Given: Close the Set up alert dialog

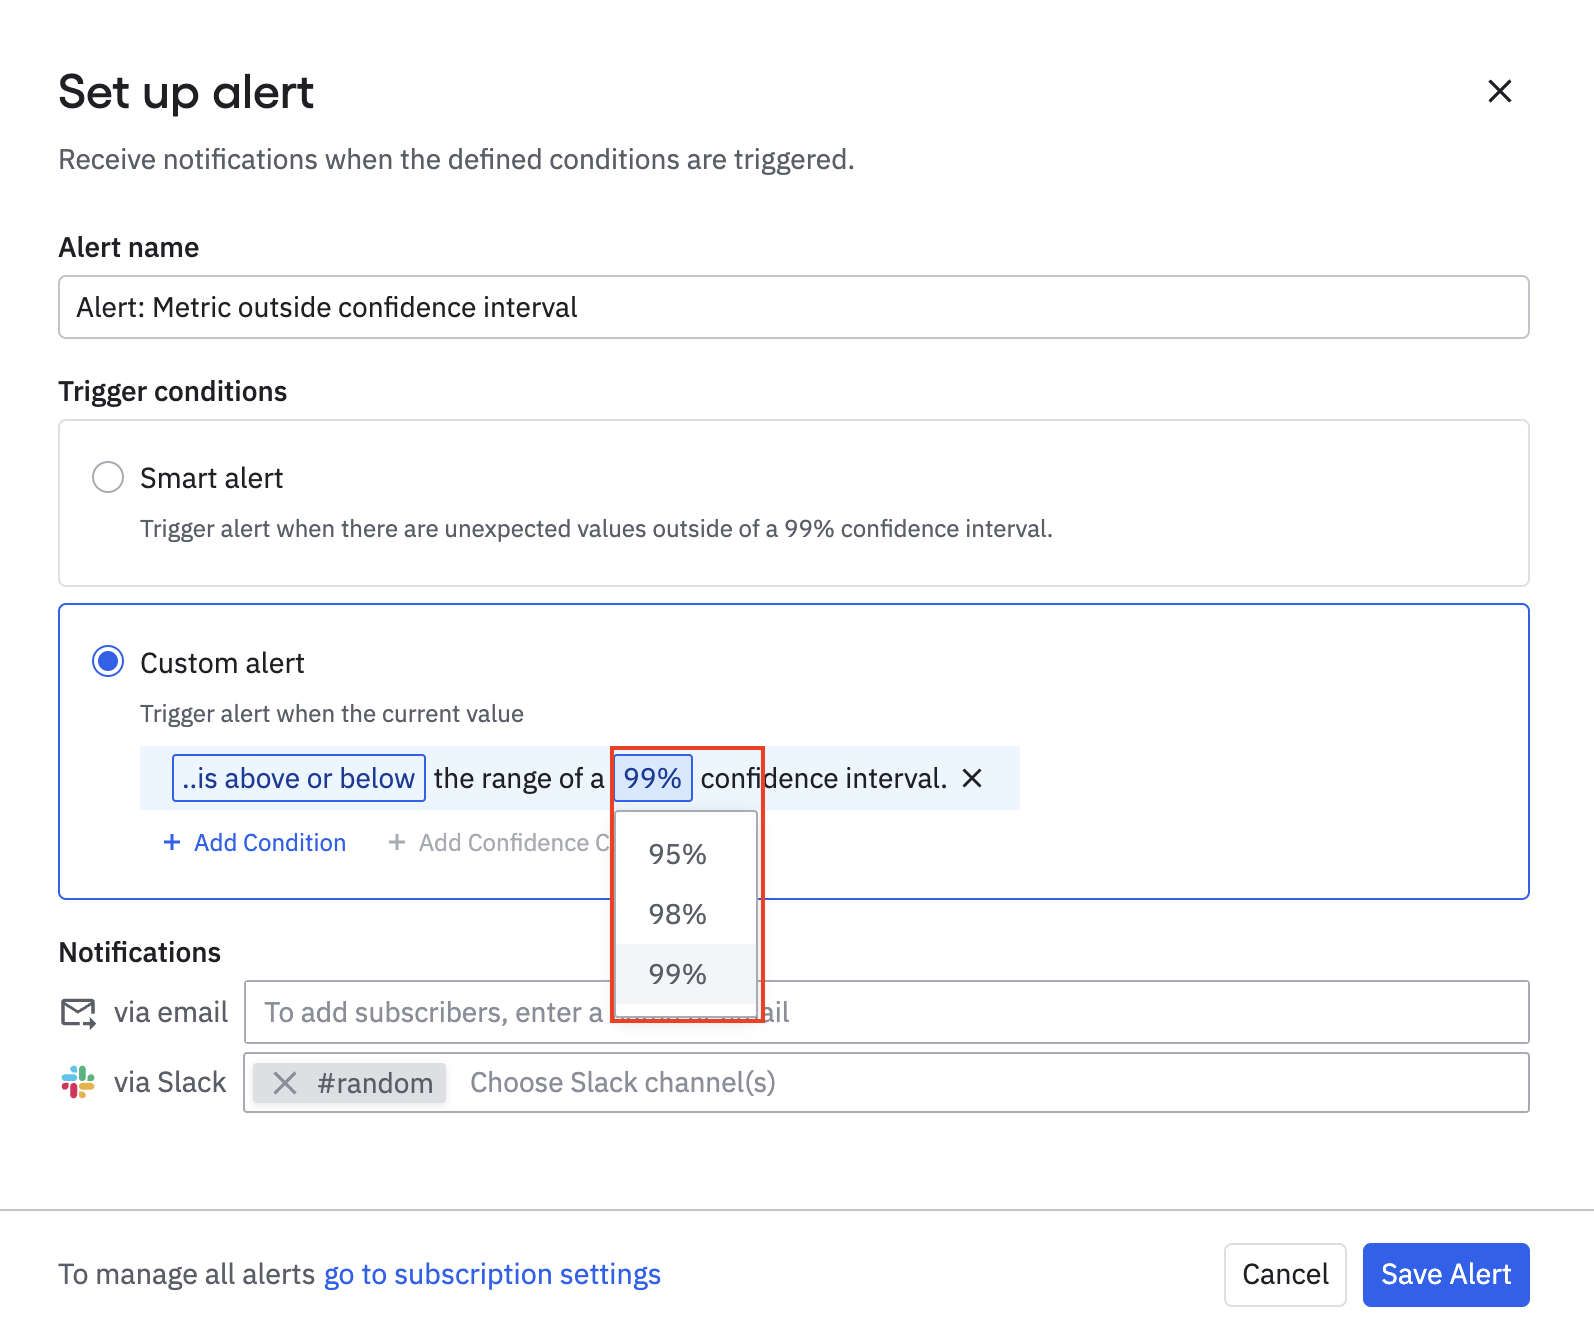Looking at the screenshot, I should pos(1499,91).
